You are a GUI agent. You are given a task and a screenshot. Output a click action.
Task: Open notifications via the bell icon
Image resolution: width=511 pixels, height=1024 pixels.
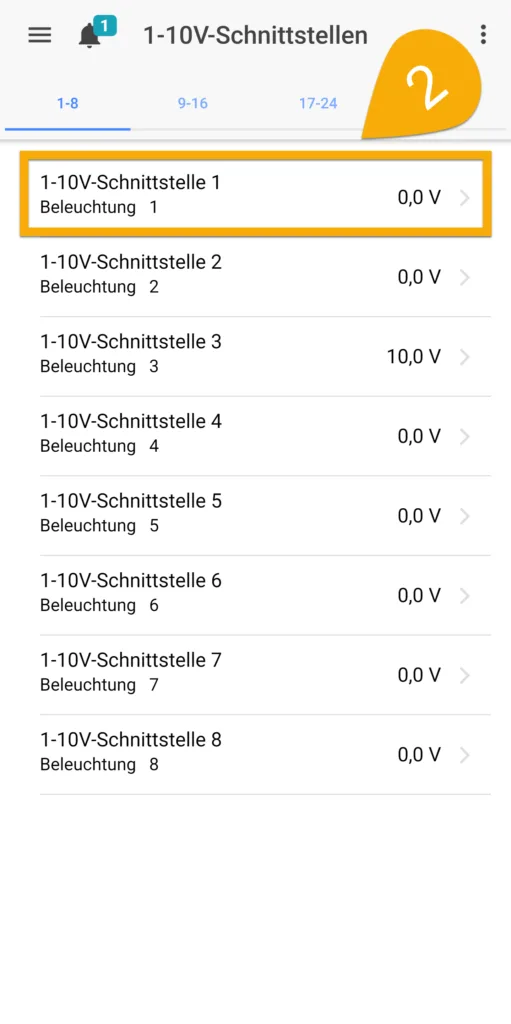point(89,37)
